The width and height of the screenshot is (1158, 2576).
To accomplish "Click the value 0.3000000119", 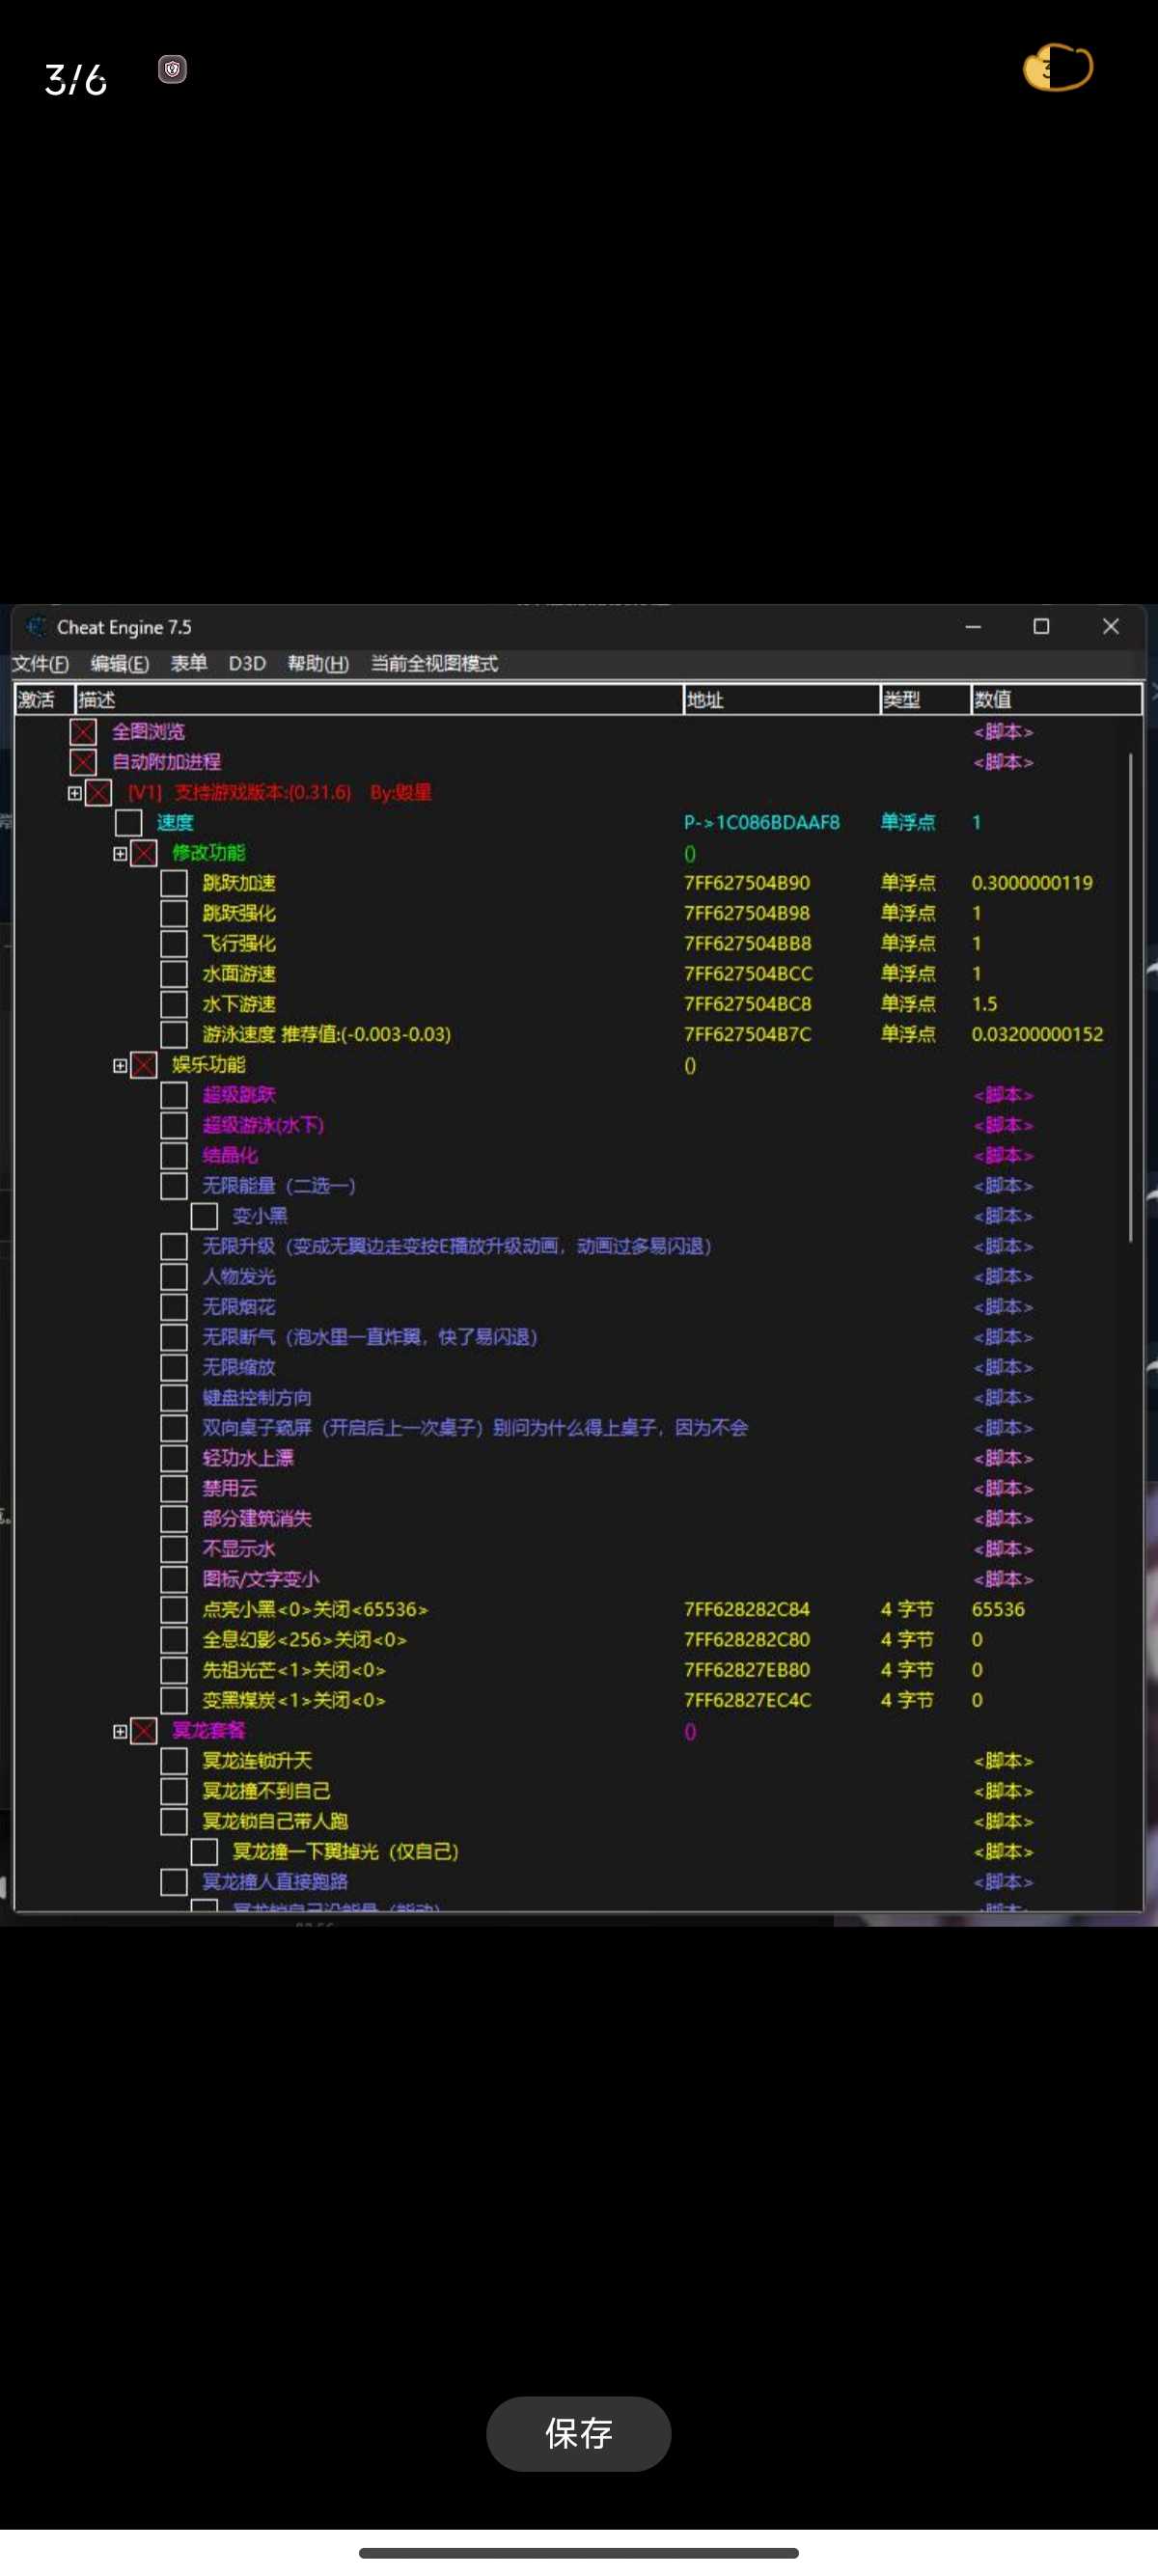I will pos(1032,883).
